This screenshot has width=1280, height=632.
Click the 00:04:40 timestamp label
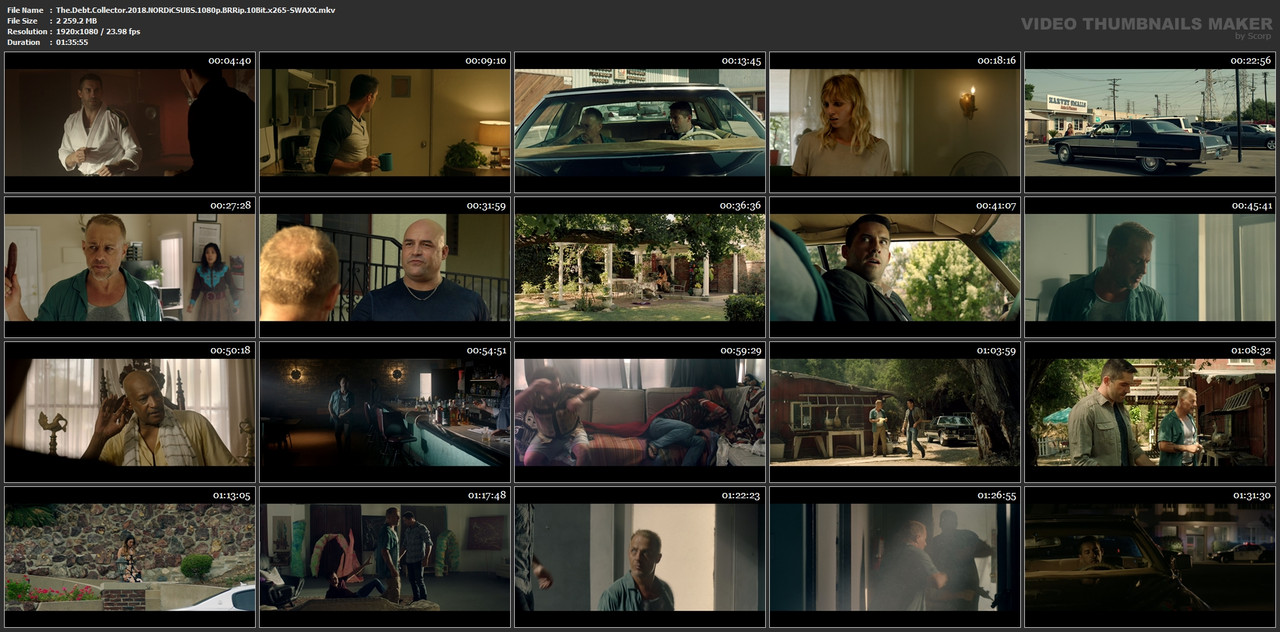pos(230,61)
